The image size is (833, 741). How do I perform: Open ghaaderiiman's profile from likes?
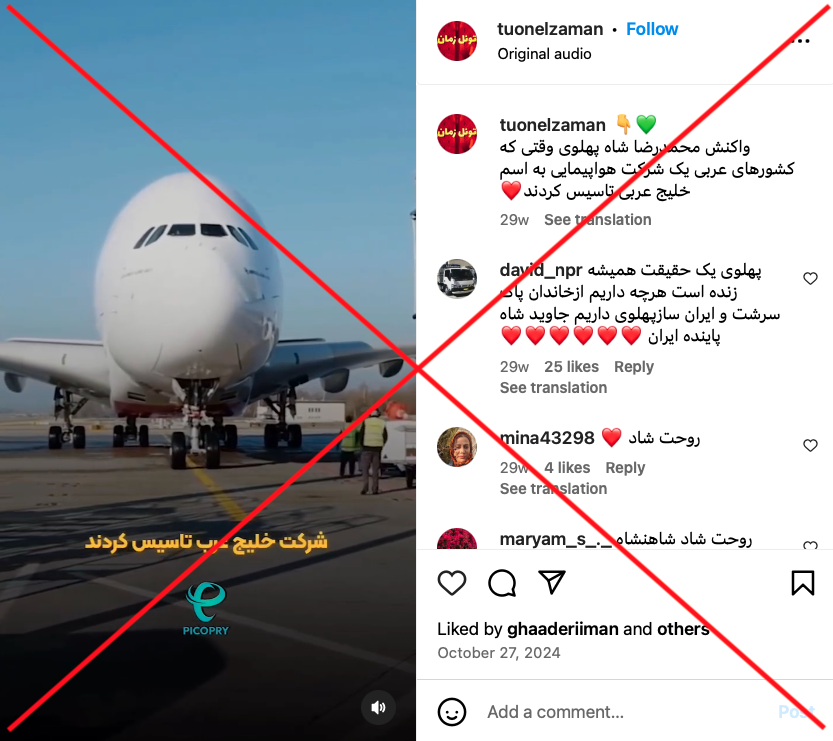pyautogui.click(x=563, y=629)
